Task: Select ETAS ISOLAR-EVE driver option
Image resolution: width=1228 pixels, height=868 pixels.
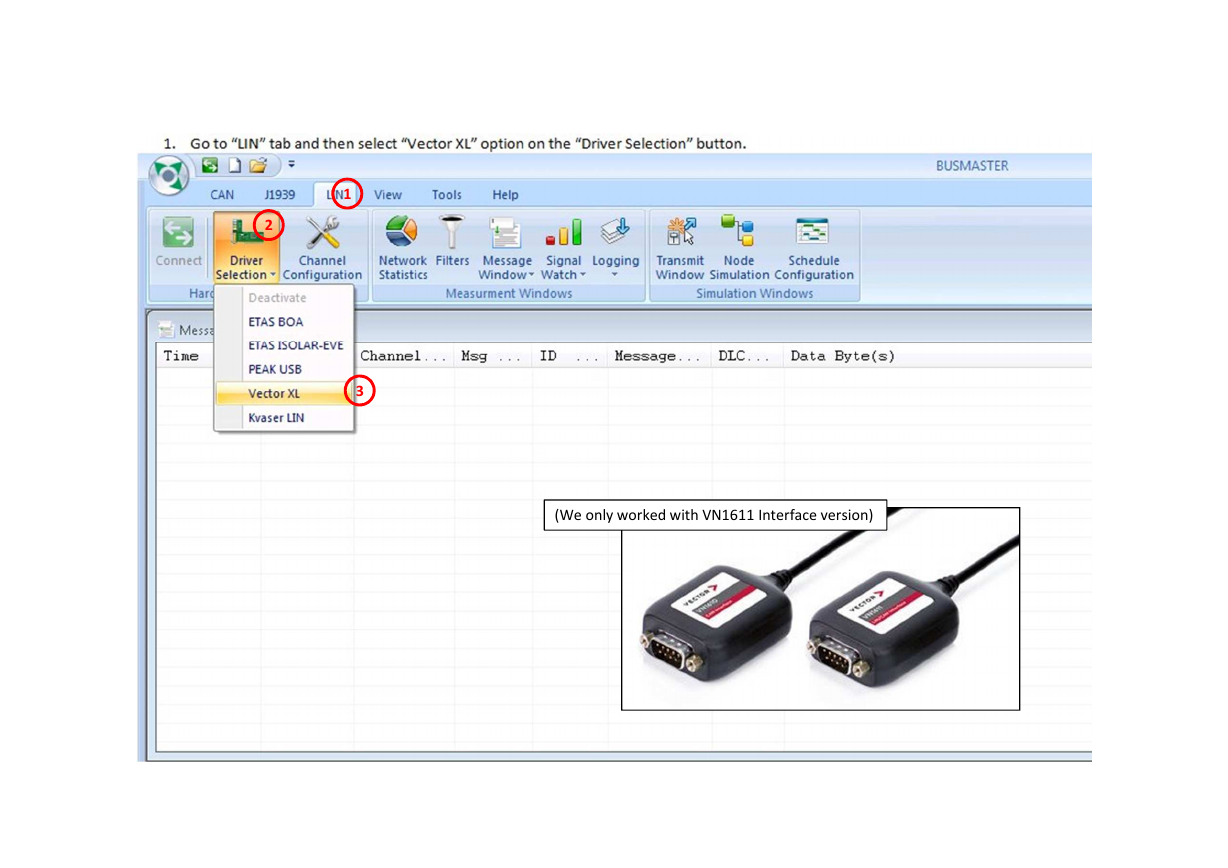Action: pos(284,346)
